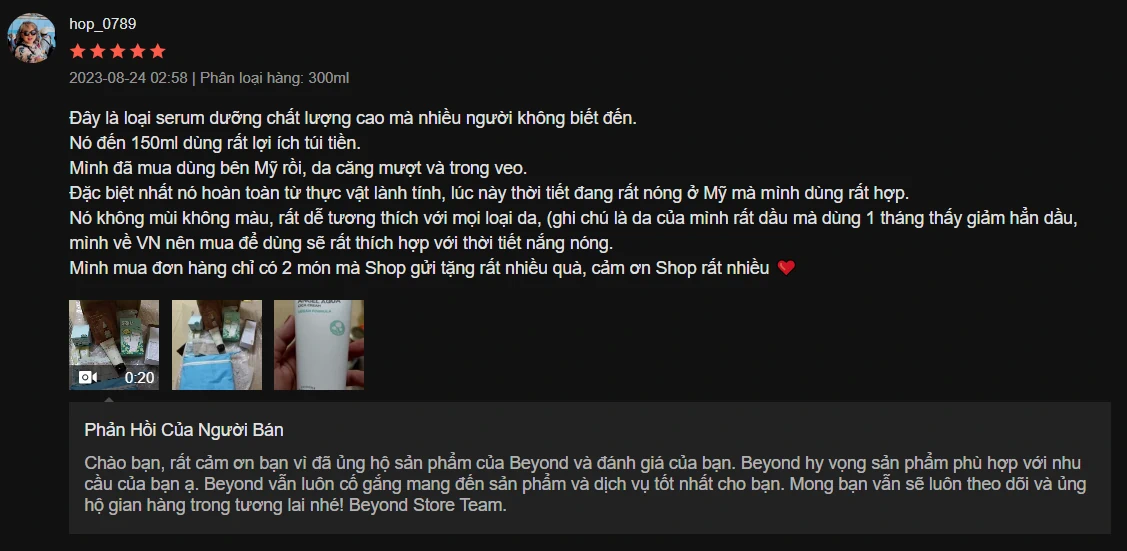
Task: Click the Phản Hồi Của Người Bán heading
Action: (184, 430)
